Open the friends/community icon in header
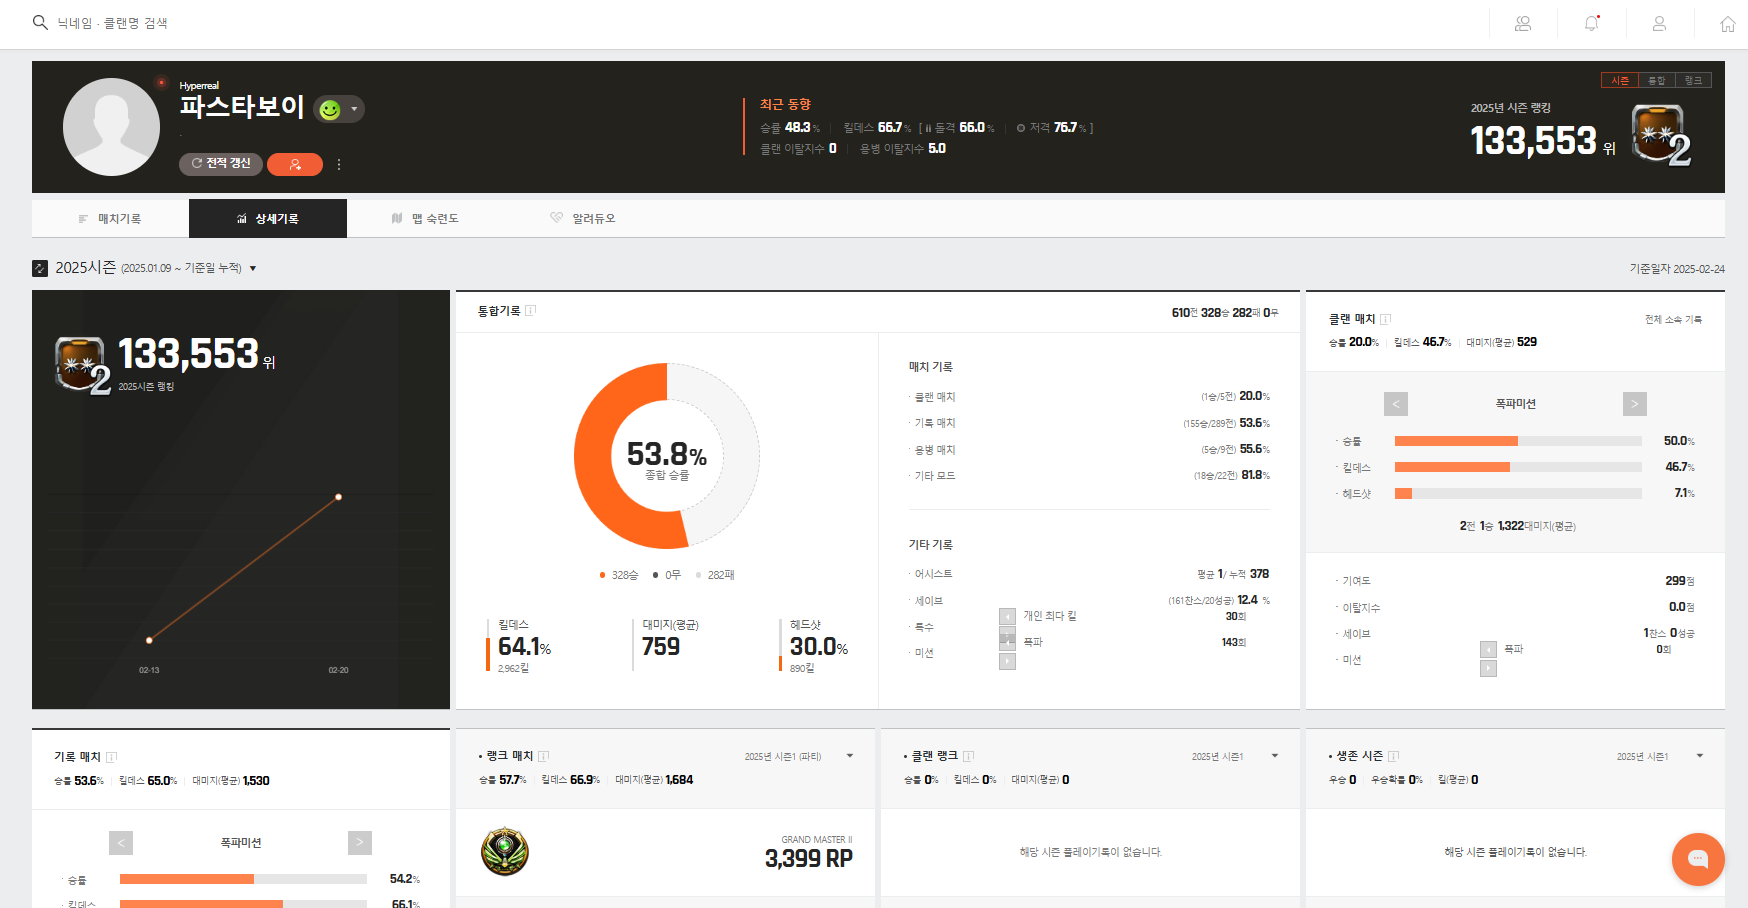 coord(1523,23)
